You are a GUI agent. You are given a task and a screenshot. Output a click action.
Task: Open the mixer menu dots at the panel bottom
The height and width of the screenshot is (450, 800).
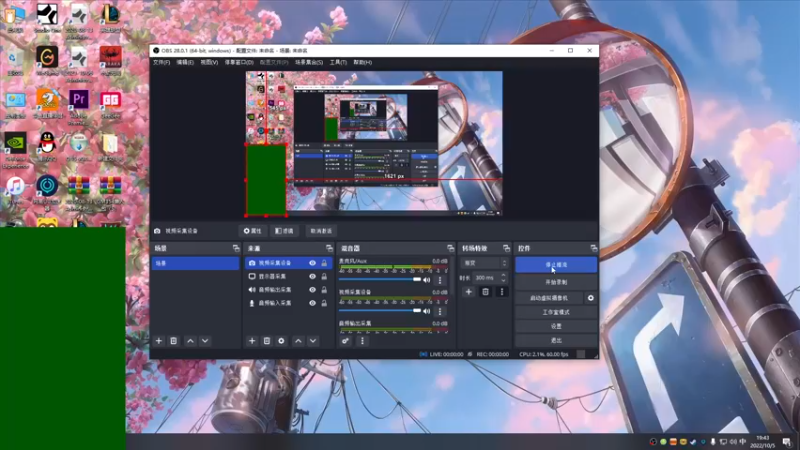362,341
